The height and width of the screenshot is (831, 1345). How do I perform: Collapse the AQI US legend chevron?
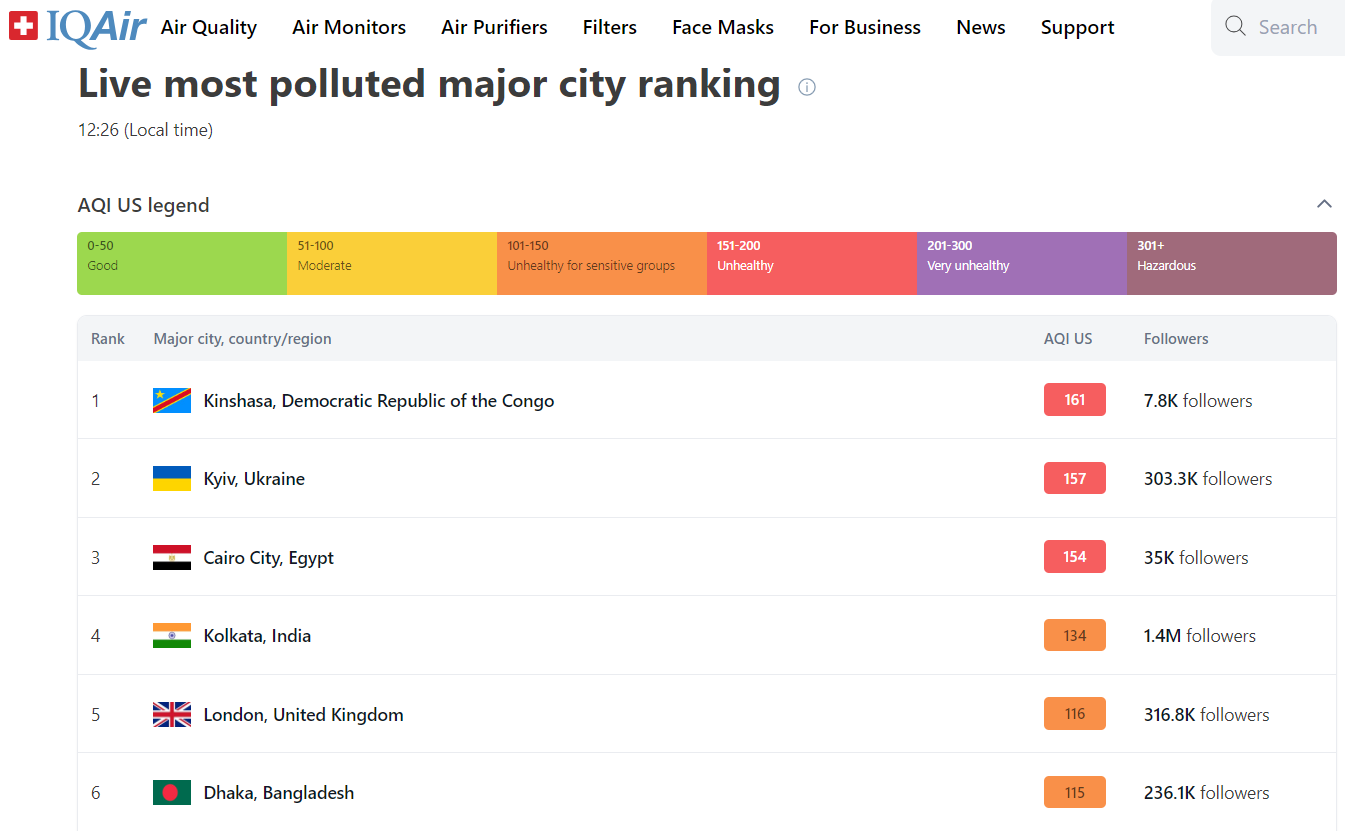click(1324, 204)
